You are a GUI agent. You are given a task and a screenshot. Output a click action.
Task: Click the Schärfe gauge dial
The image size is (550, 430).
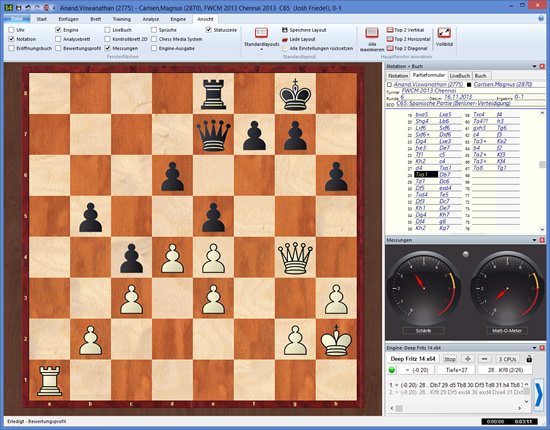coord(423,289)
